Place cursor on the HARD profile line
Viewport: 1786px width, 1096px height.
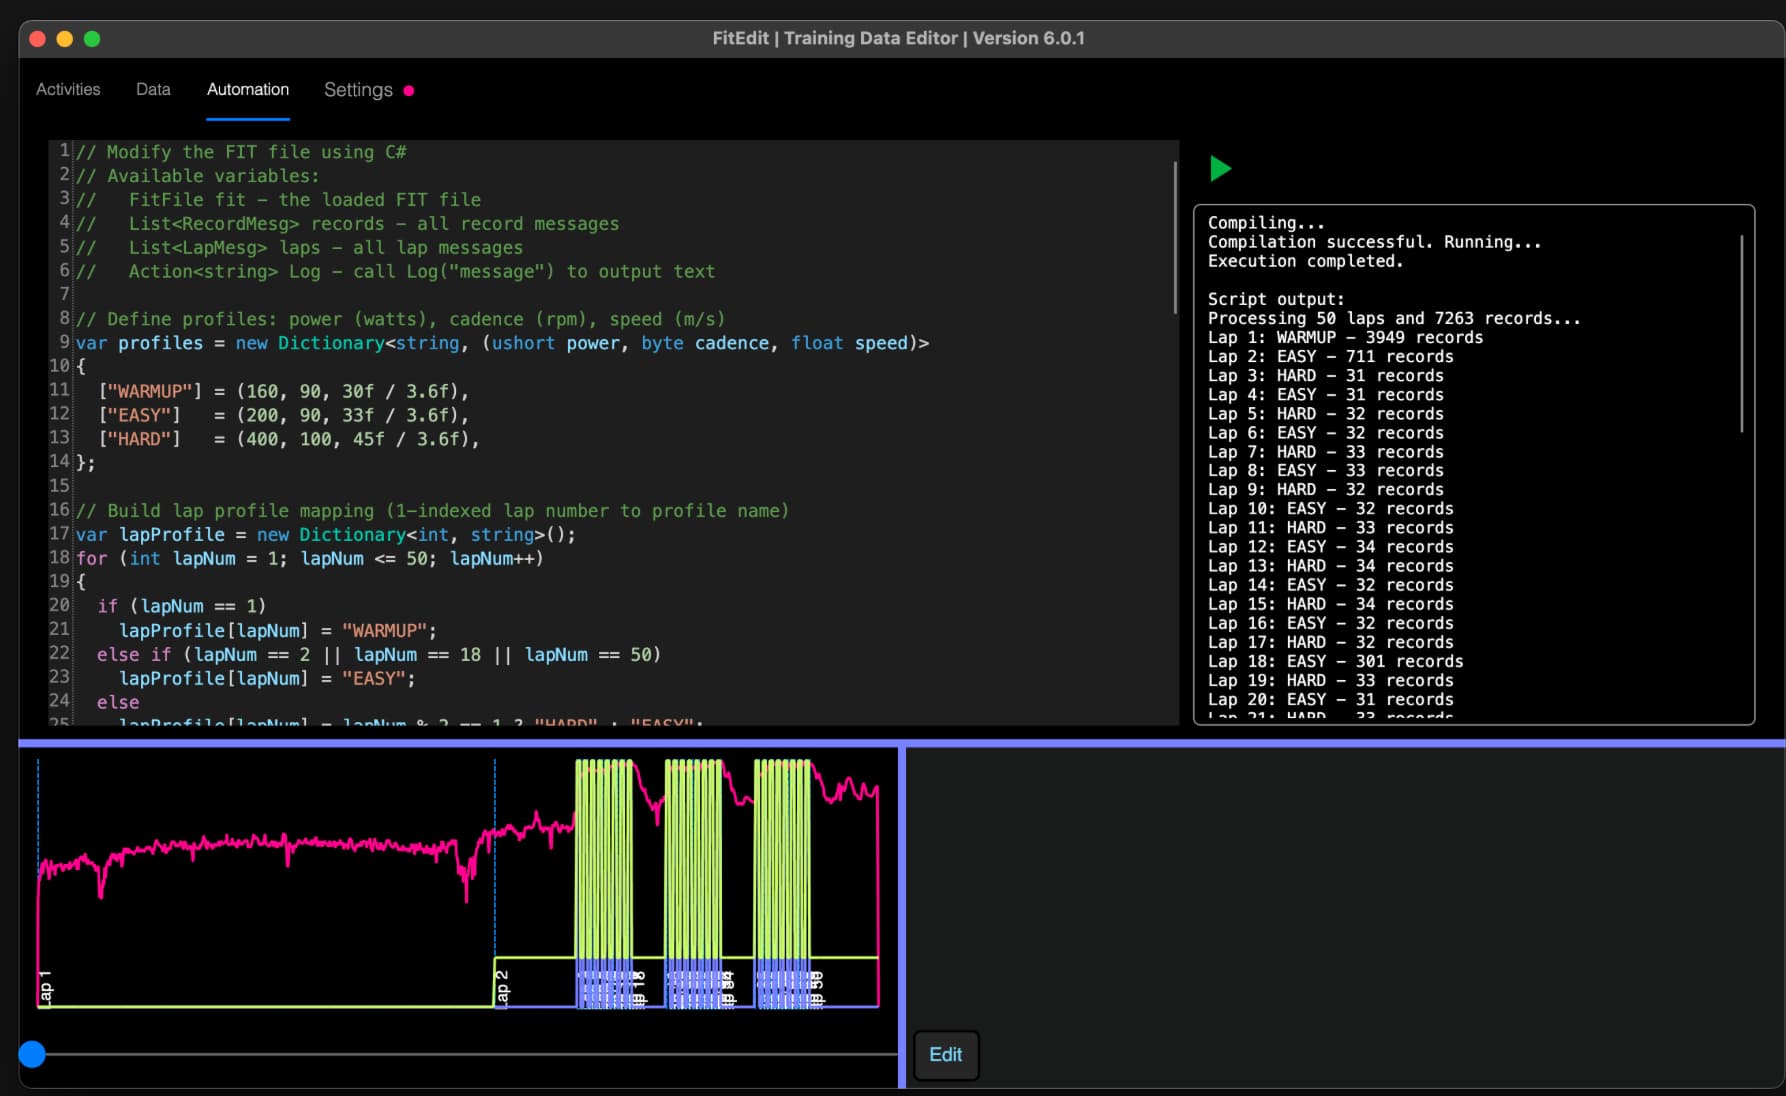[288, 439]
